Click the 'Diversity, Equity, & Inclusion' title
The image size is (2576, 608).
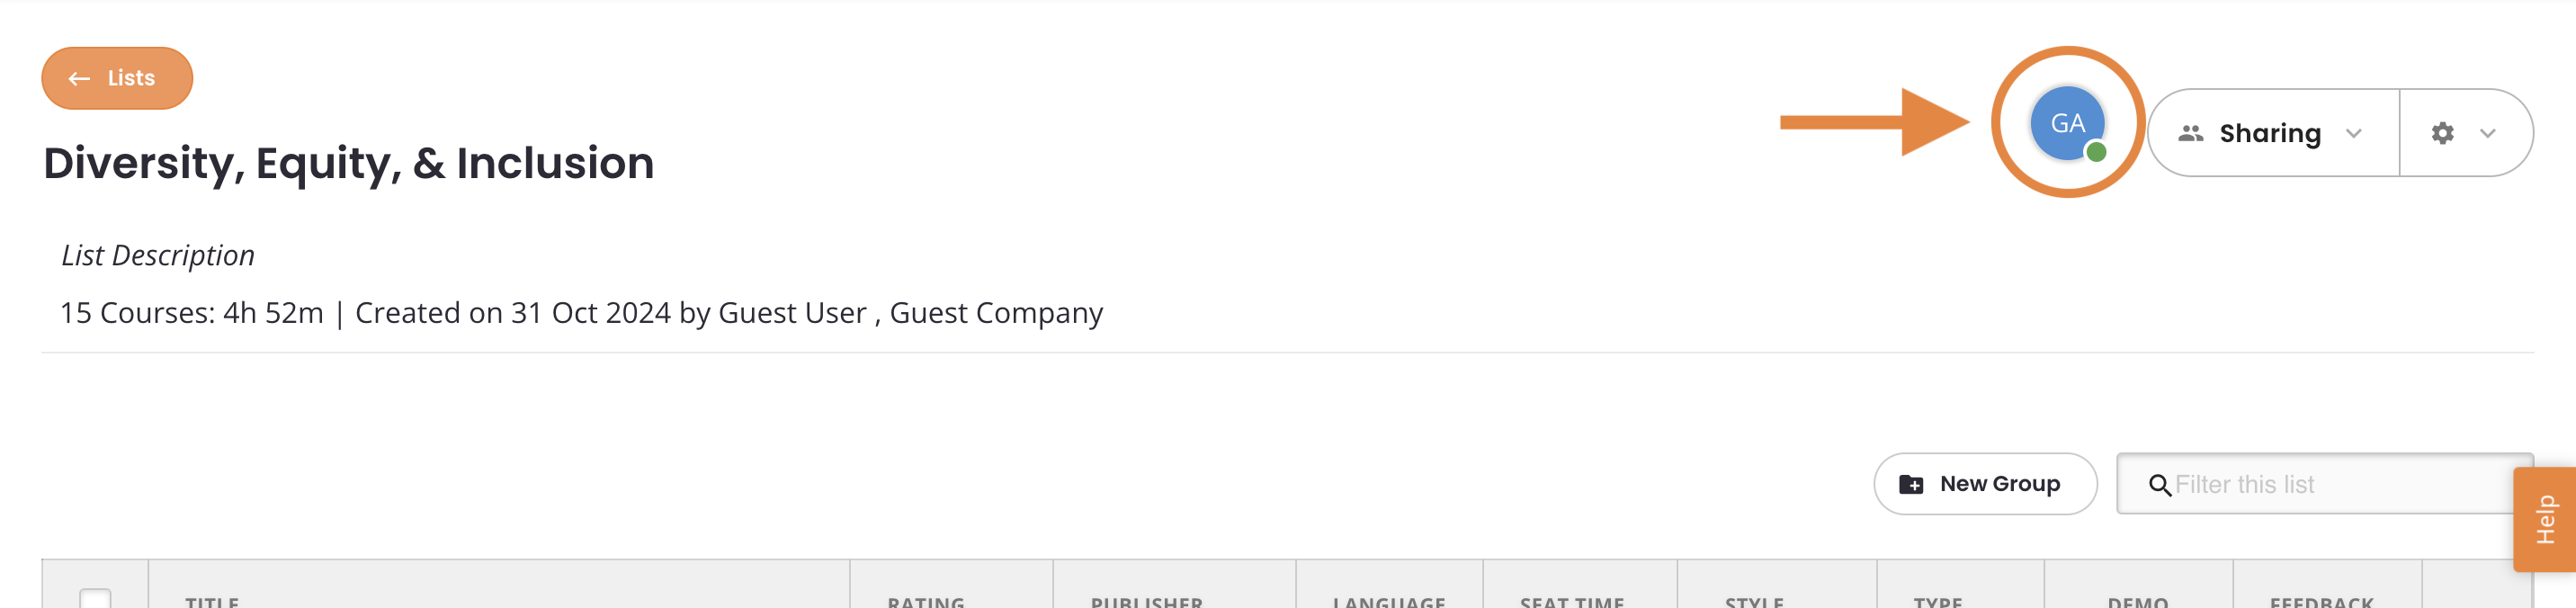pos(348,163)
